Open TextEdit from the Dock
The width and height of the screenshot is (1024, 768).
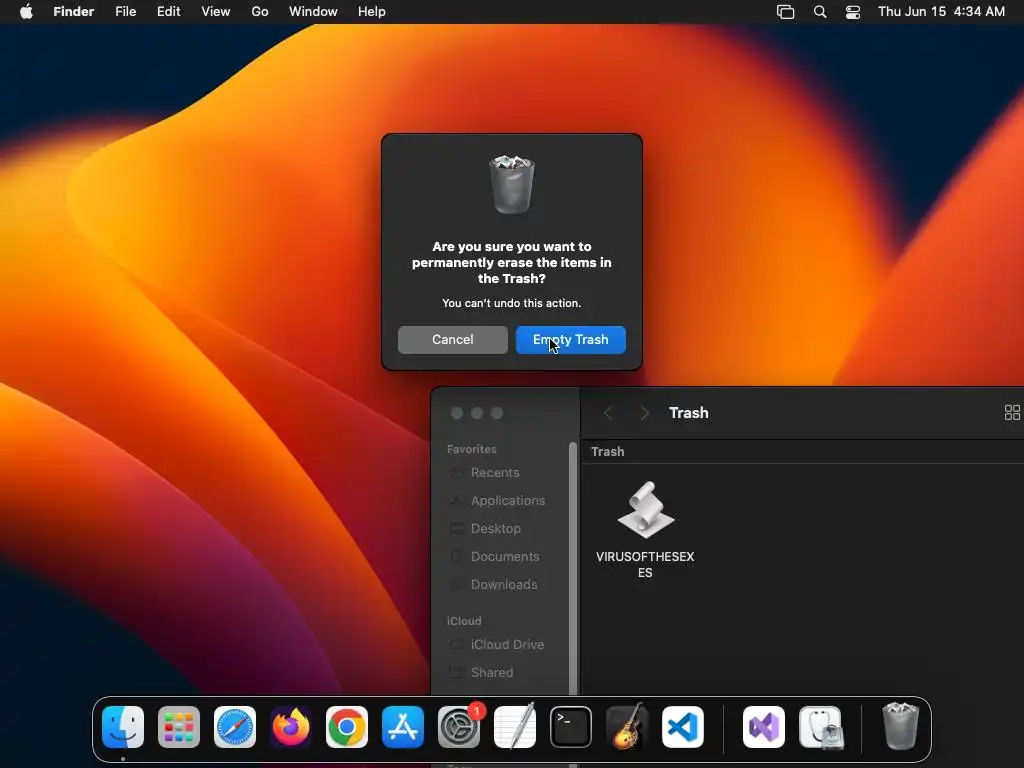click(x=515, y=727)
